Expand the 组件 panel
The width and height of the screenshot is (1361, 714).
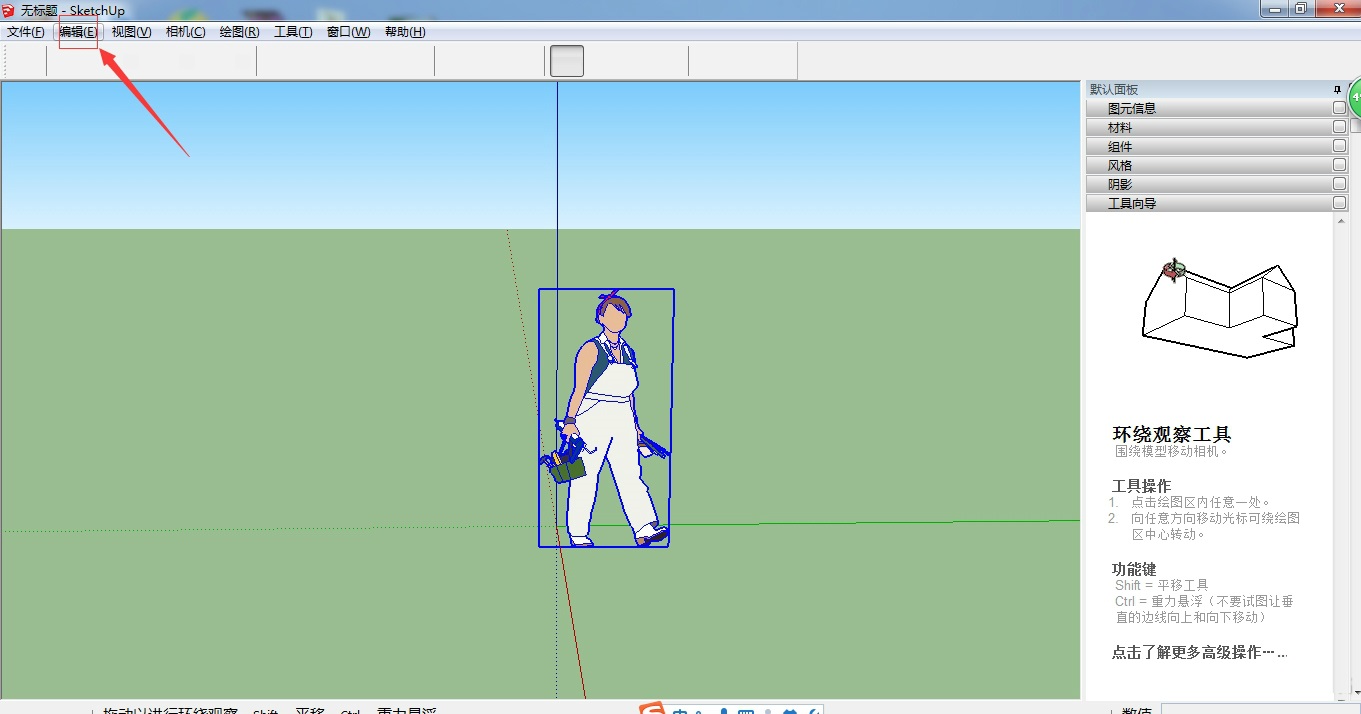(x=1217, y=147)
